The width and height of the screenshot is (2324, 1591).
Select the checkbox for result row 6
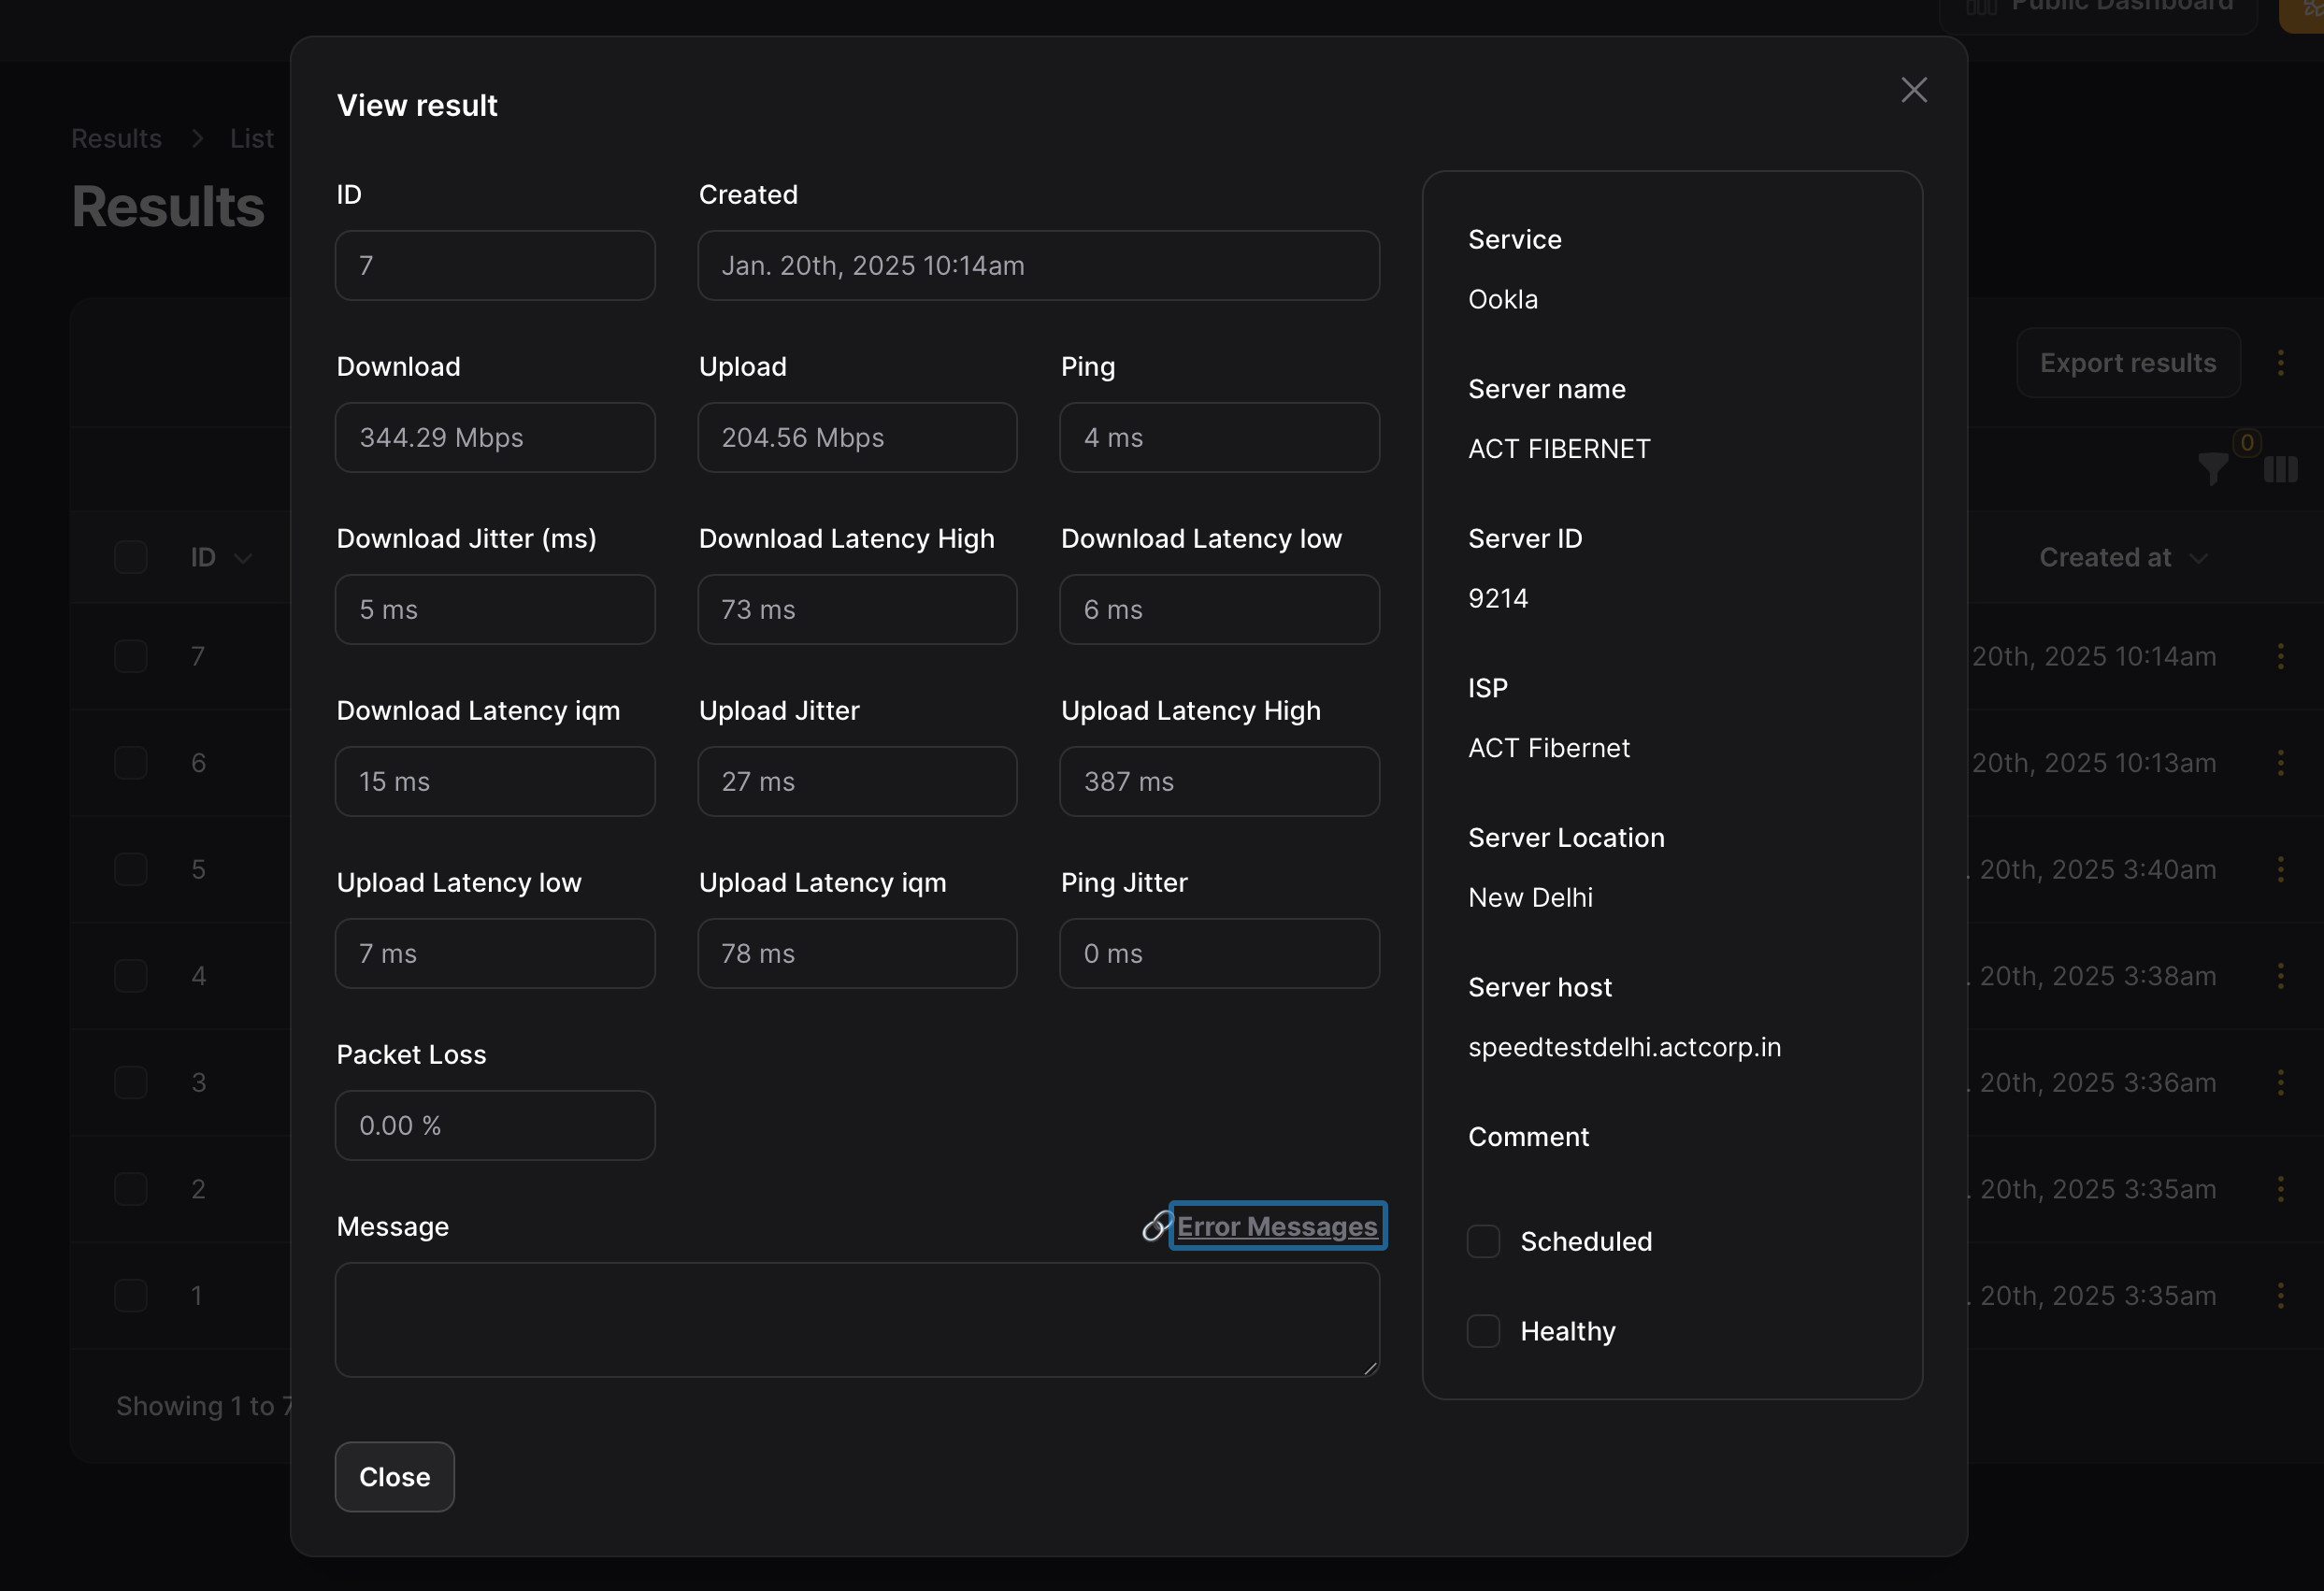131,763
